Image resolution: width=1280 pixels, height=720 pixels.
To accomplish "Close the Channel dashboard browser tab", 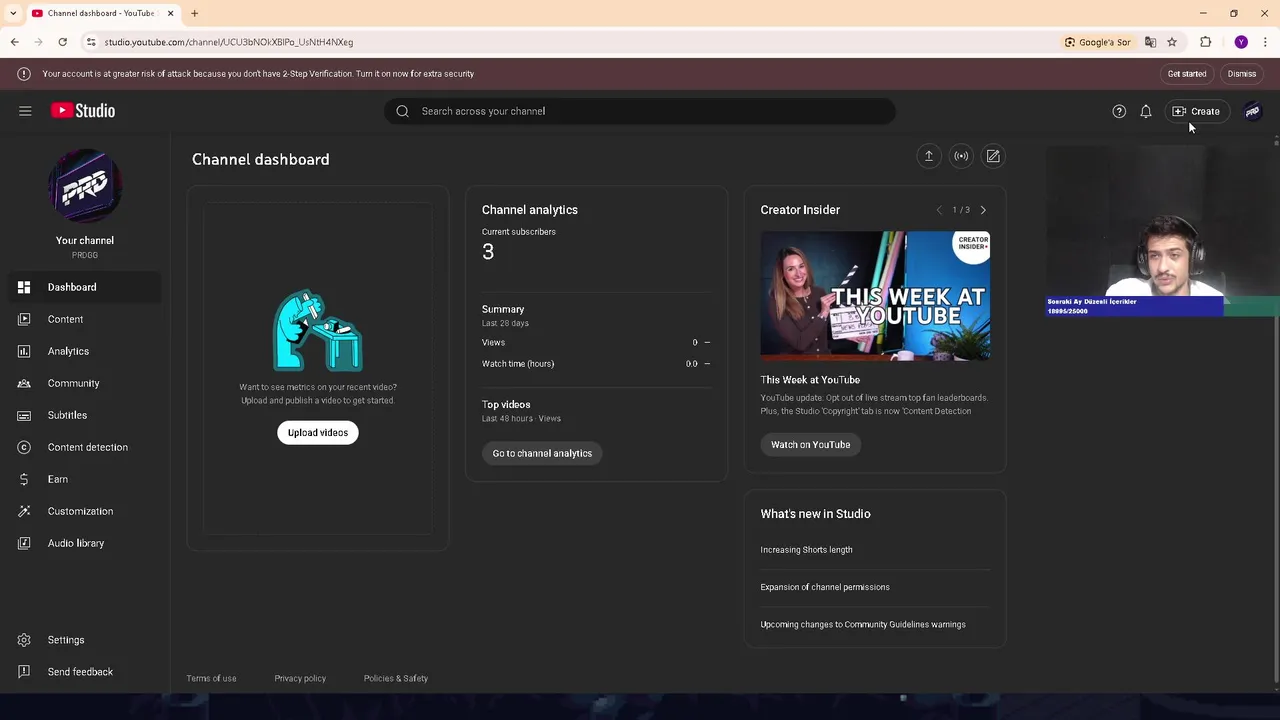I will pyautogui.click(x=170, y=13).
